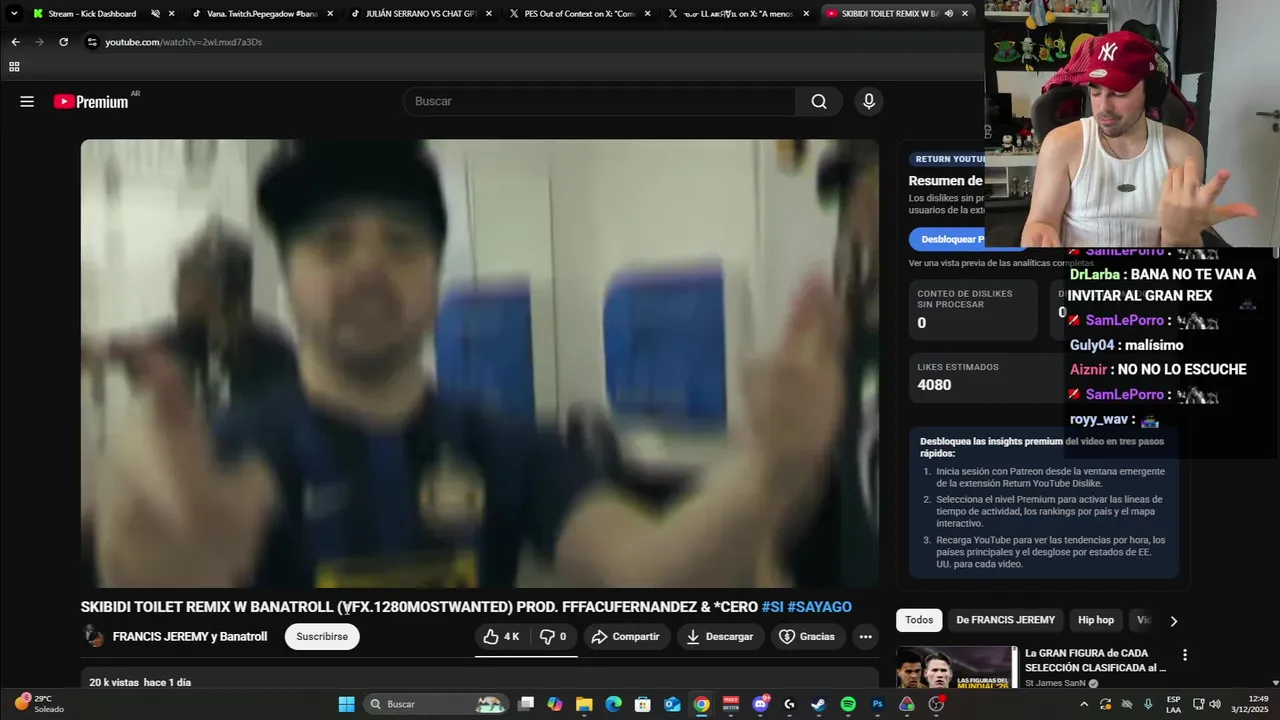Switch to Vana.Twitch.Pepegadow TikTok tab
The height and width of the screenshot is (720, 1280).
262,14
